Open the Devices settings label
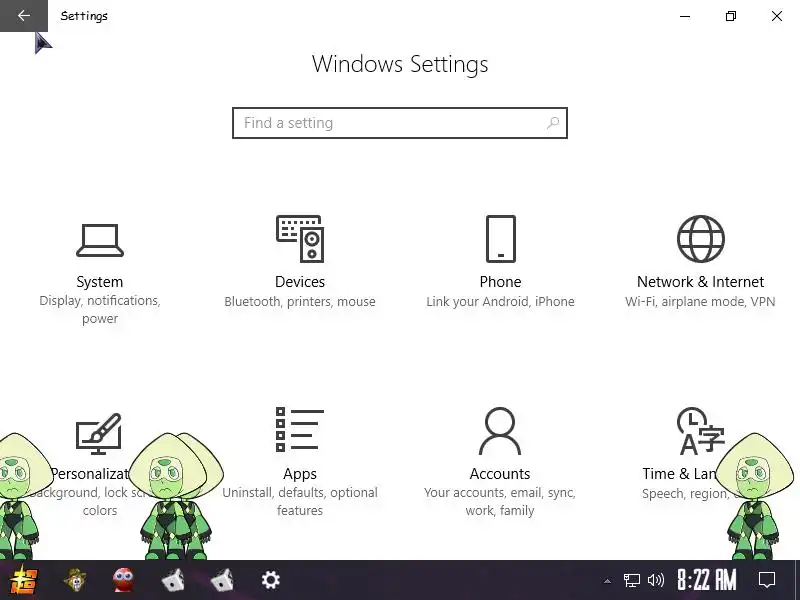The width and height of the screenshot is (800, 600). pos(300,282)
